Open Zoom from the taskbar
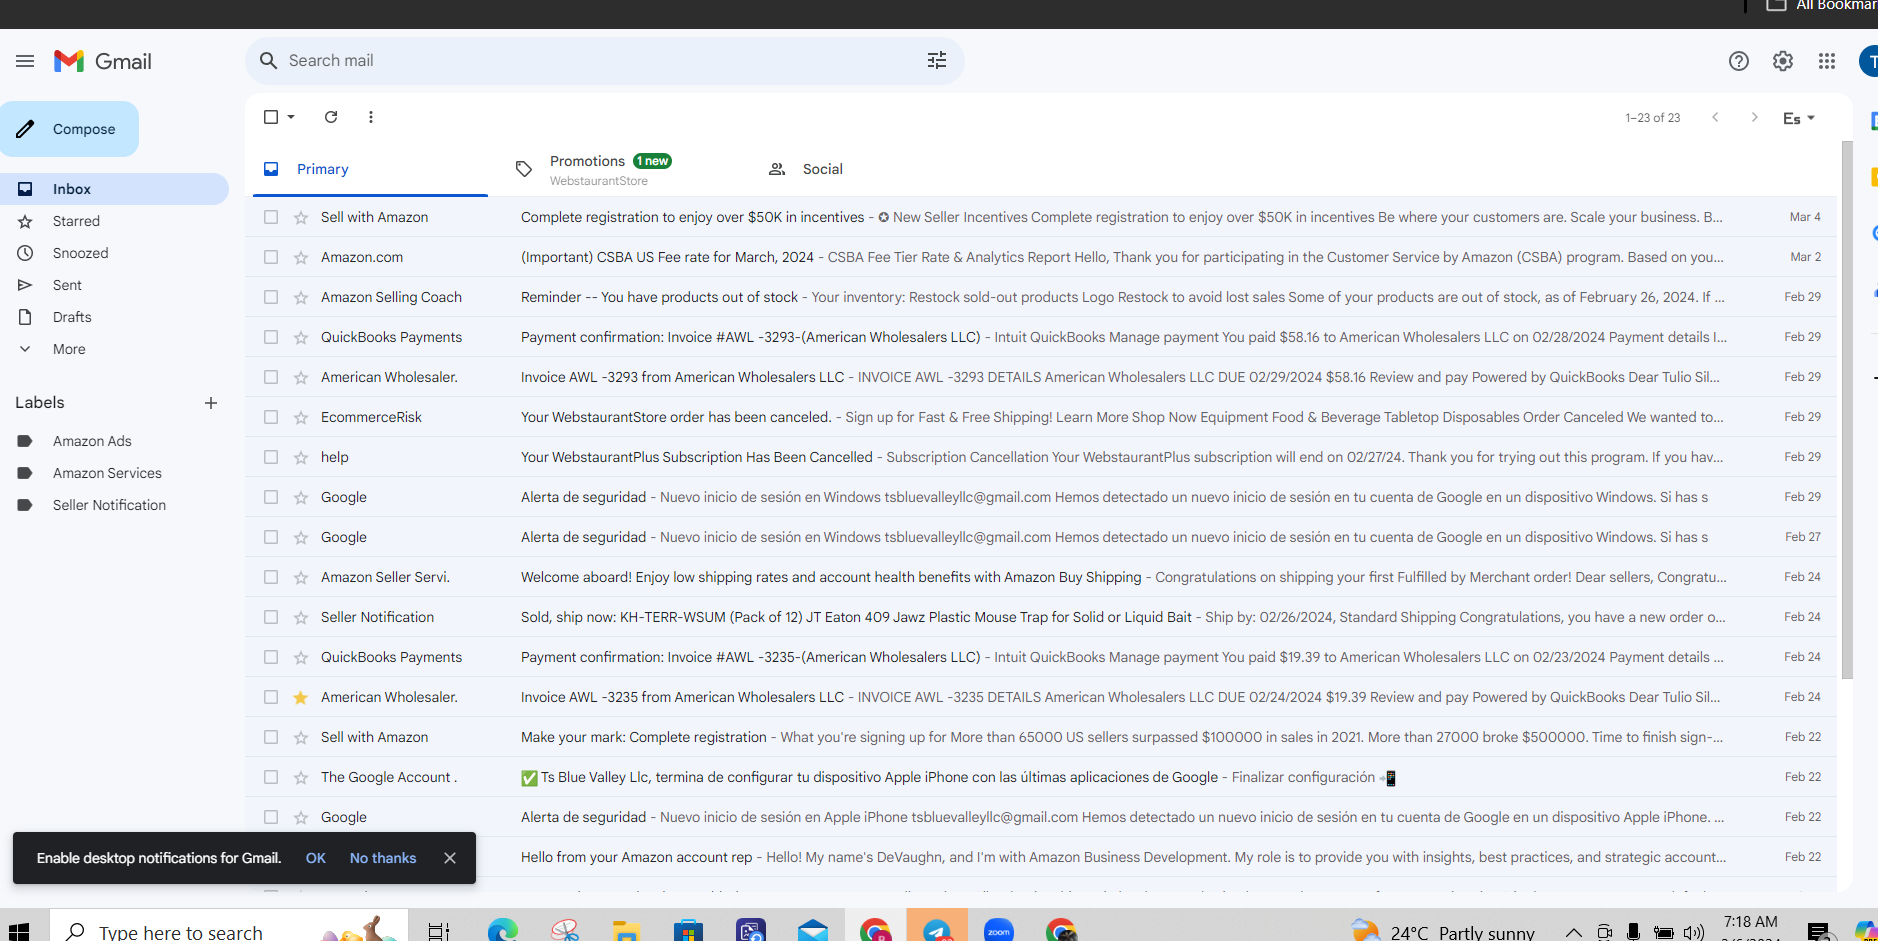 point(999,931)
